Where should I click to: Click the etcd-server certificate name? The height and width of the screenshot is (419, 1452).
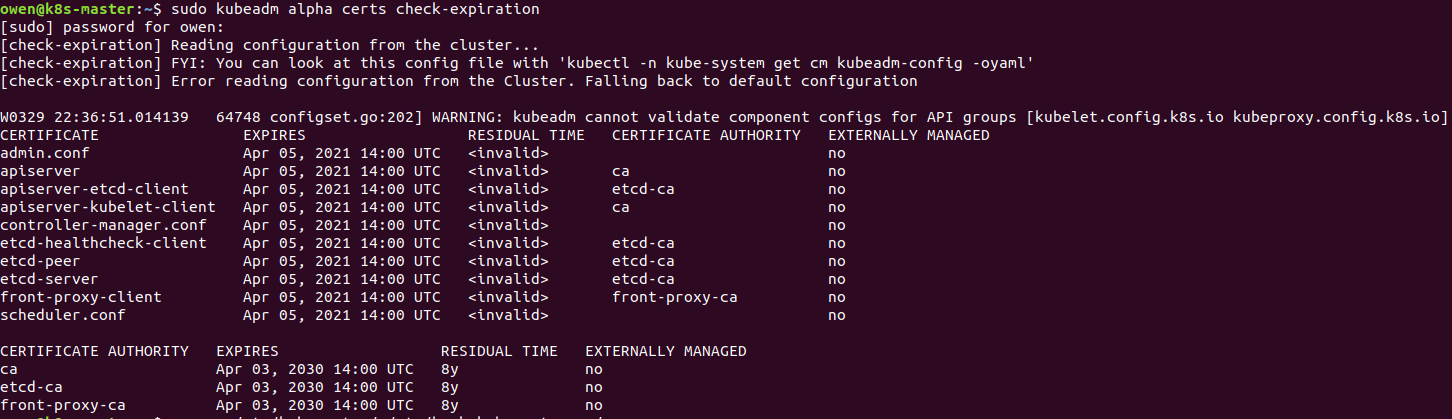pyautogui.click(x=49, y=279)
